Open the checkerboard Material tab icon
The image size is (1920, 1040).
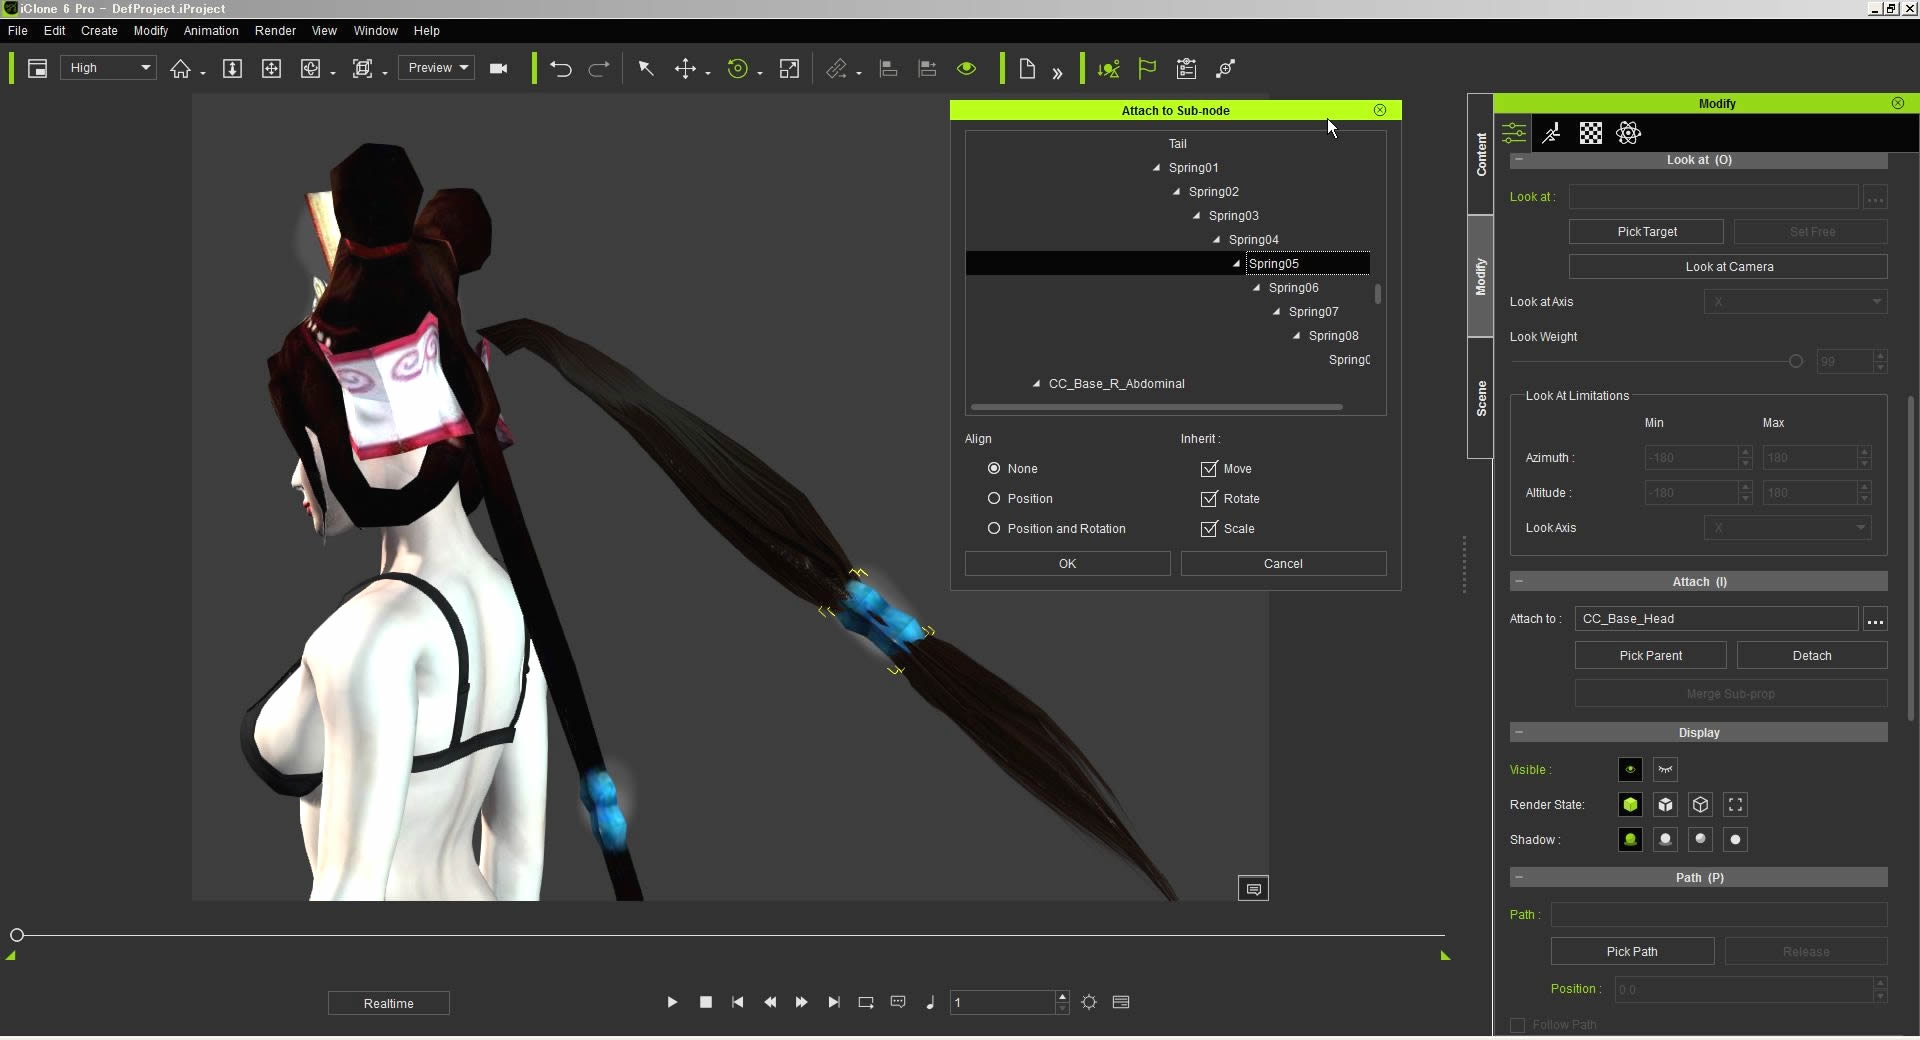point(1590,133)
